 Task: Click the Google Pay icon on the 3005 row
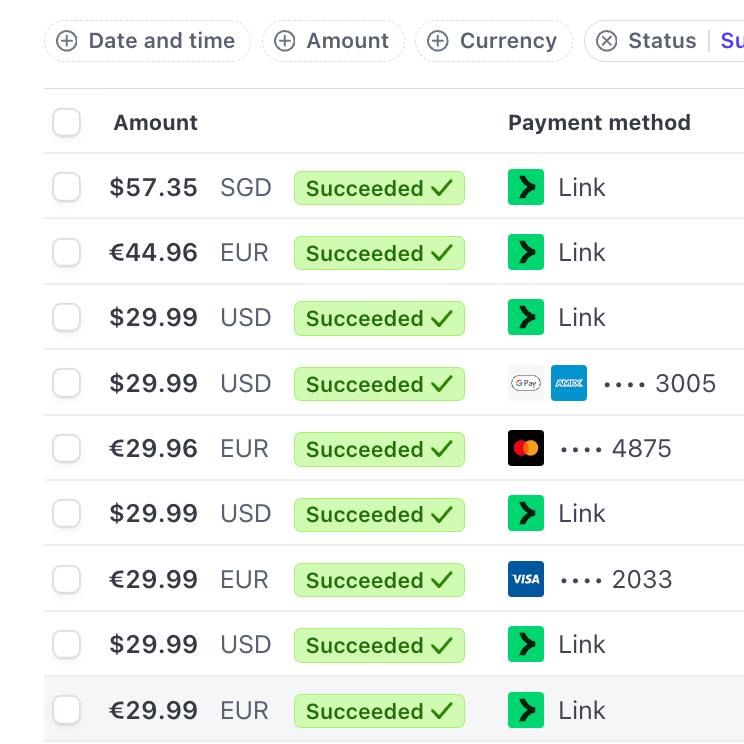tap(526, 383)
